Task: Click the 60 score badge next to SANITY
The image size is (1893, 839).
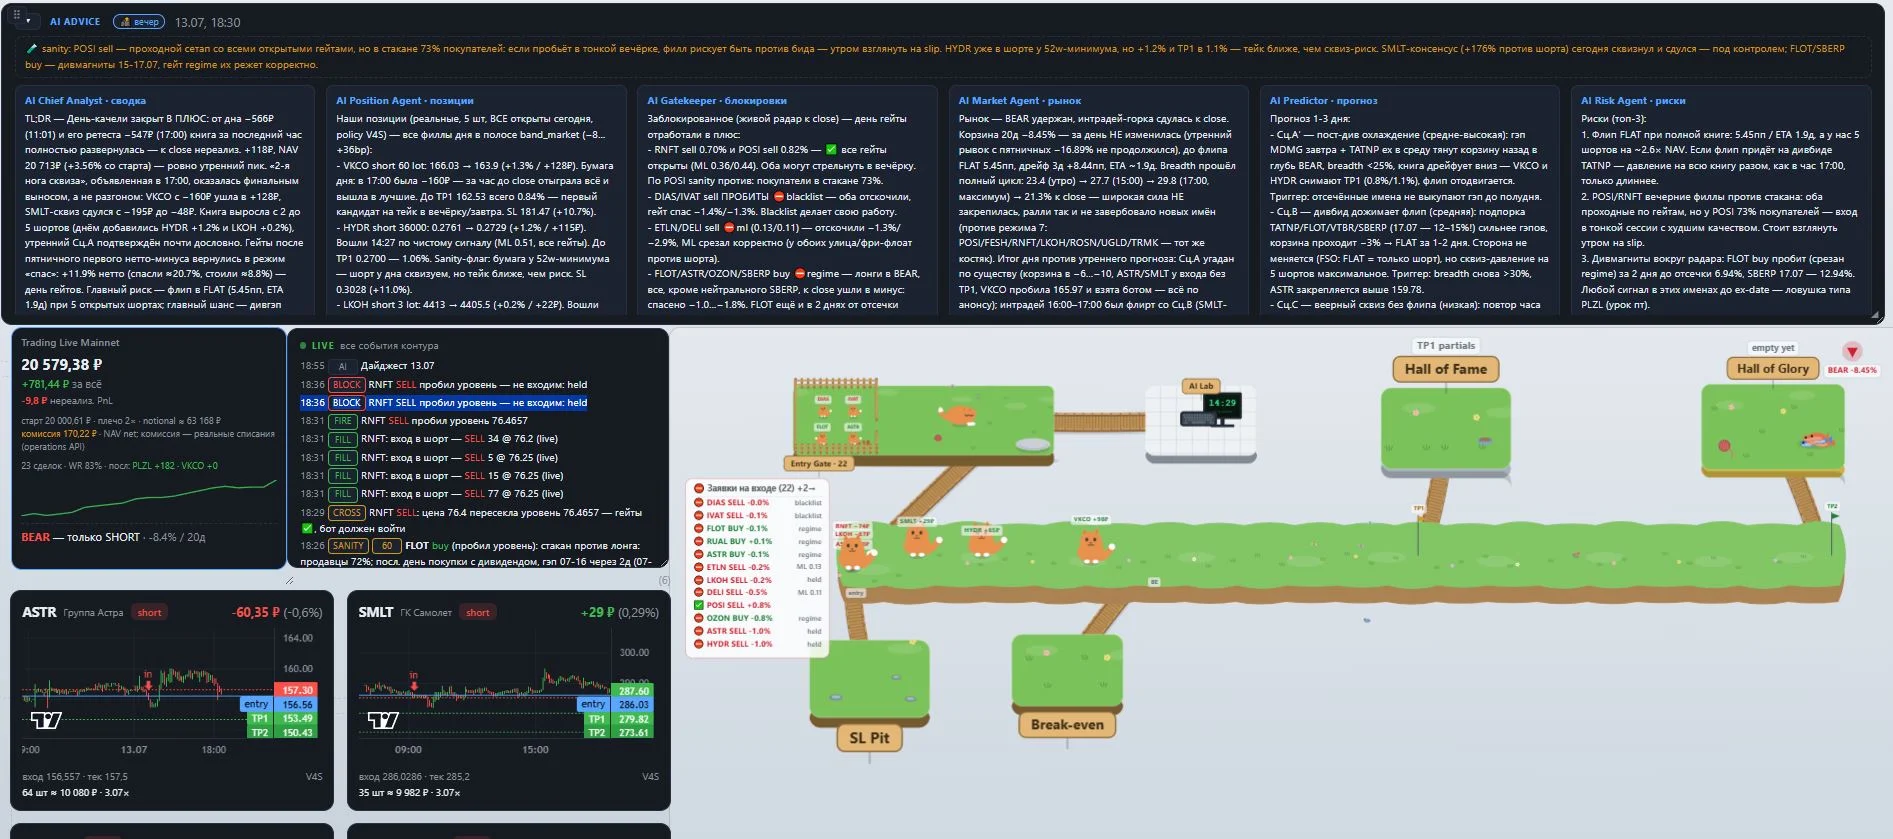Action: click(386, 546)
